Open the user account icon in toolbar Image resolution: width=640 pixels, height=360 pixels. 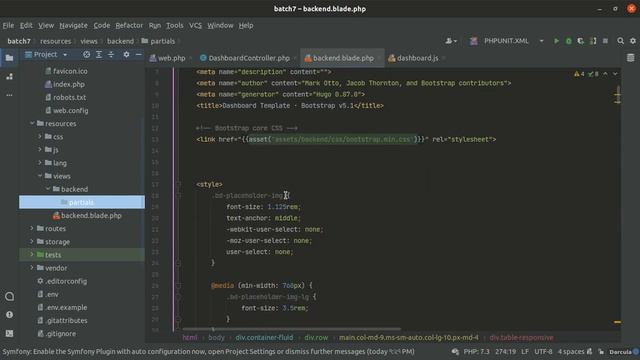(x=451, y=41)
